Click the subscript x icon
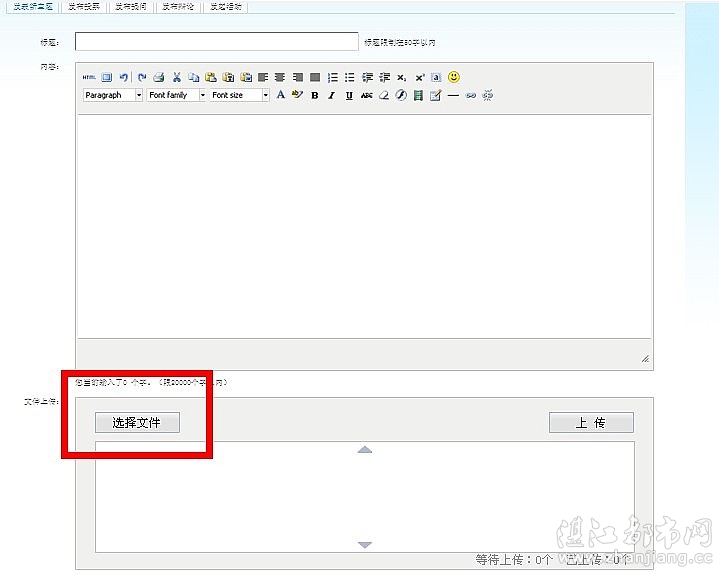719x574 pixels. coord(401,77)
